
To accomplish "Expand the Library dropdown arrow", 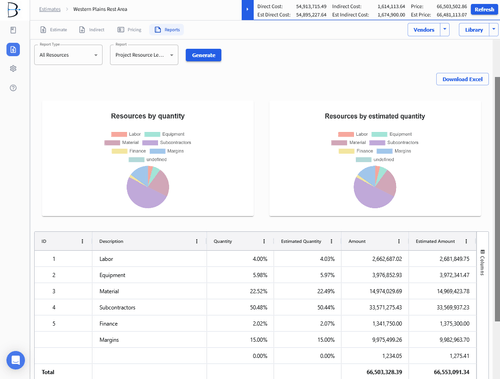I will click(x=494, y=30).
